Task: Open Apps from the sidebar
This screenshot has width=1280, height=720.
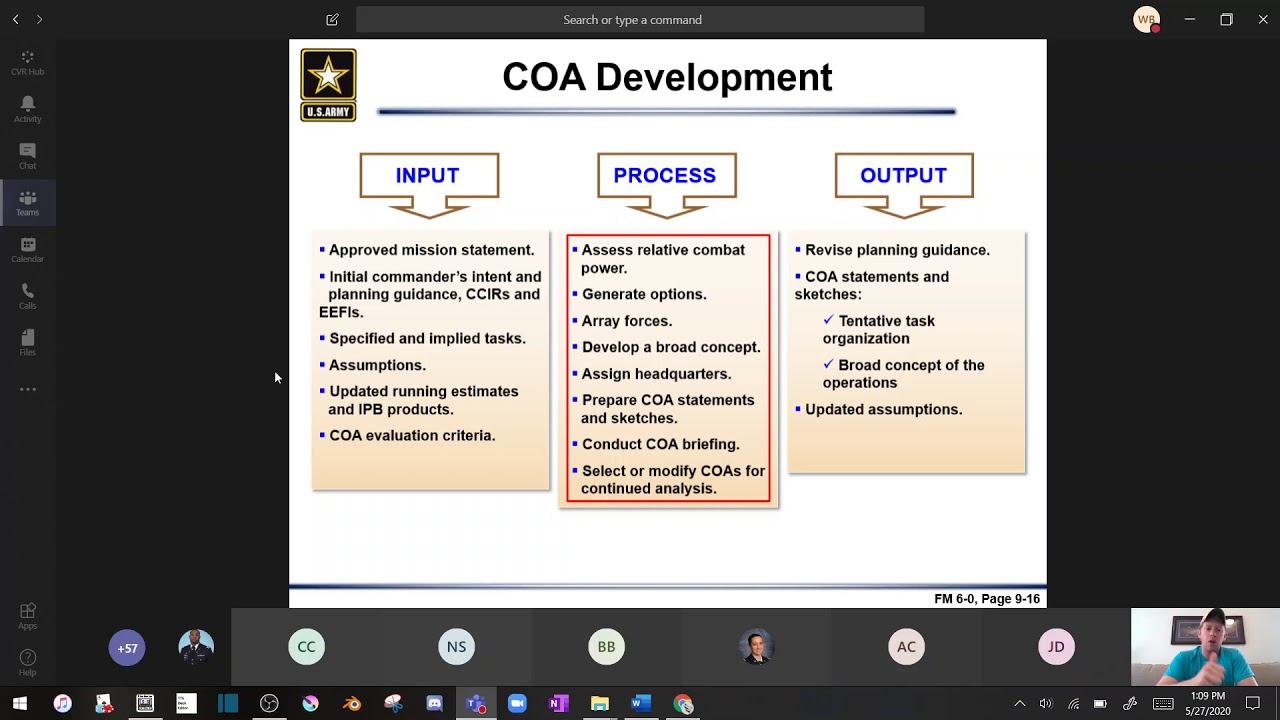Action: point(27,614)
